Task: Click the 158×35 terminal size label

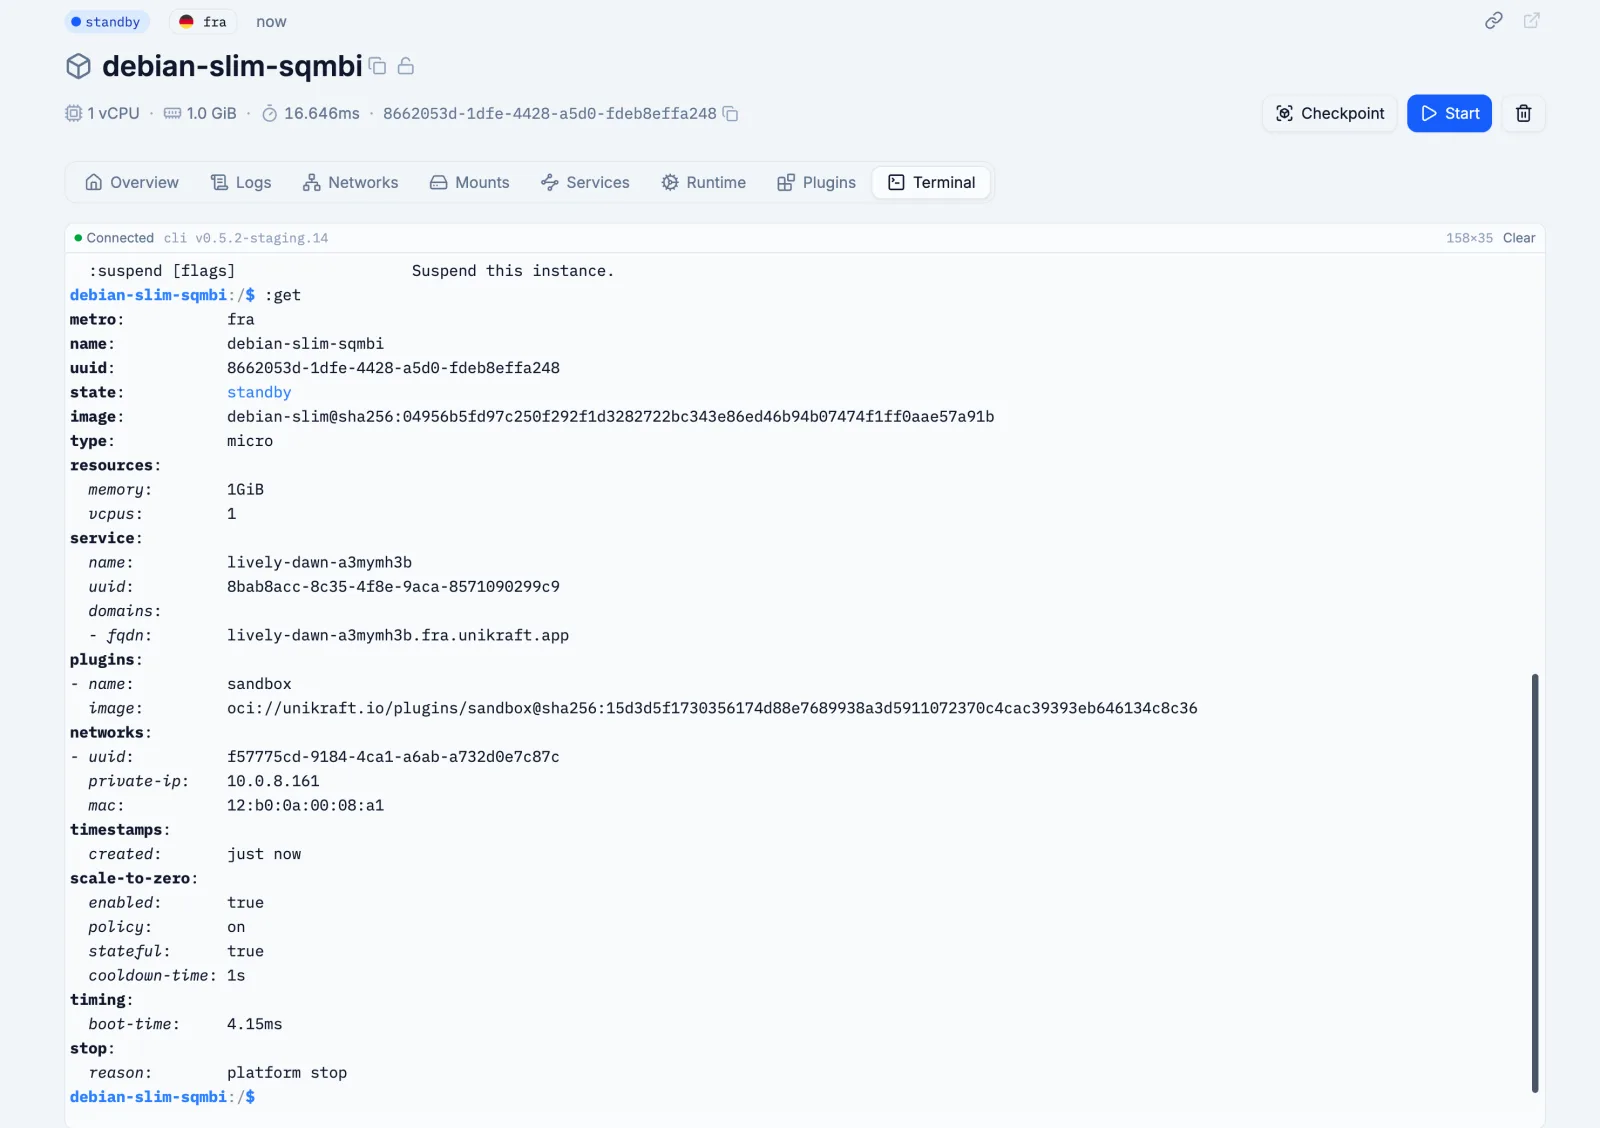Action: [1469, 238]
